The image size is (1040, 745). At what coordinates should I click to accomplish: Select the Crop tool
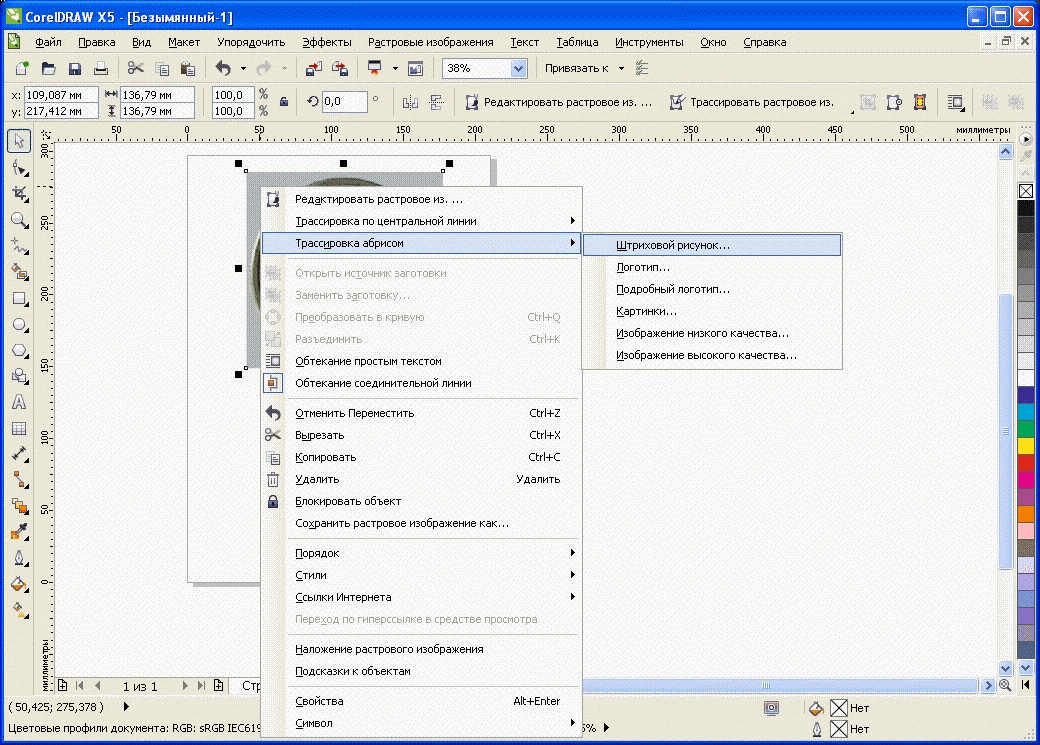19,194
